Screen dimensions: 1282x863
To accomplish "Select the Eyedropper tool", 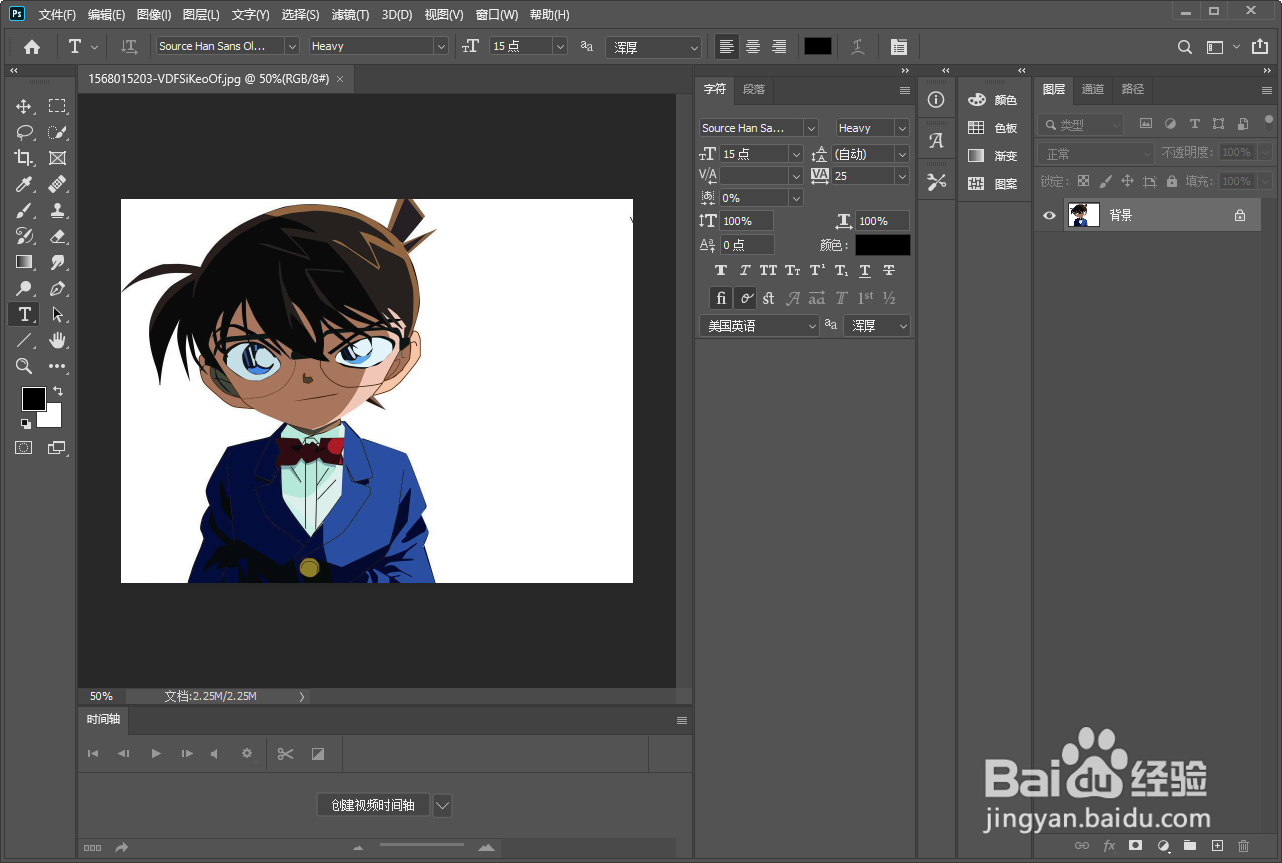I will (24, 184).
